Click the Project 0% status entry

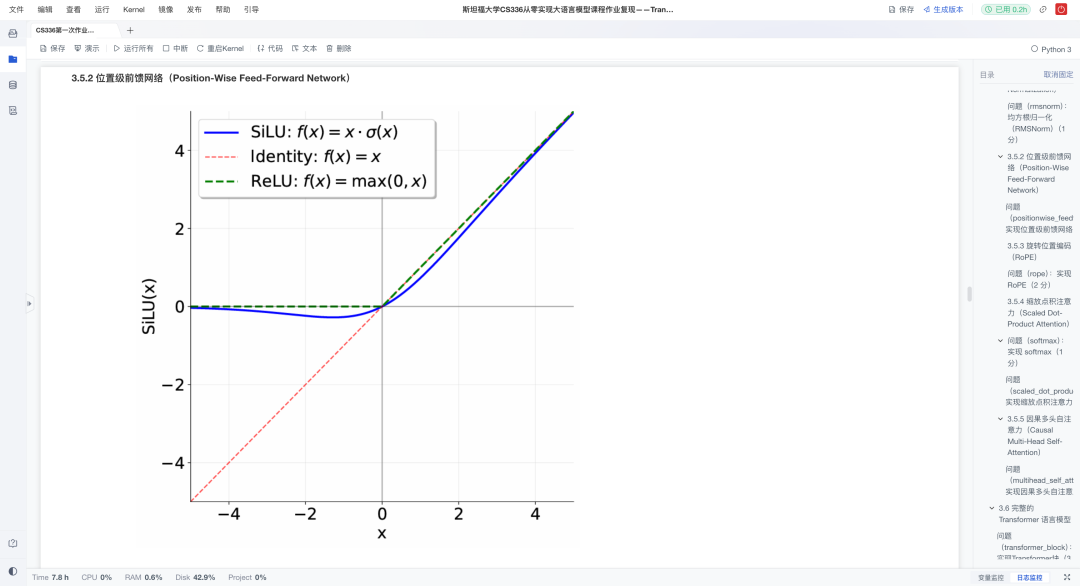[x=247, y=578]
